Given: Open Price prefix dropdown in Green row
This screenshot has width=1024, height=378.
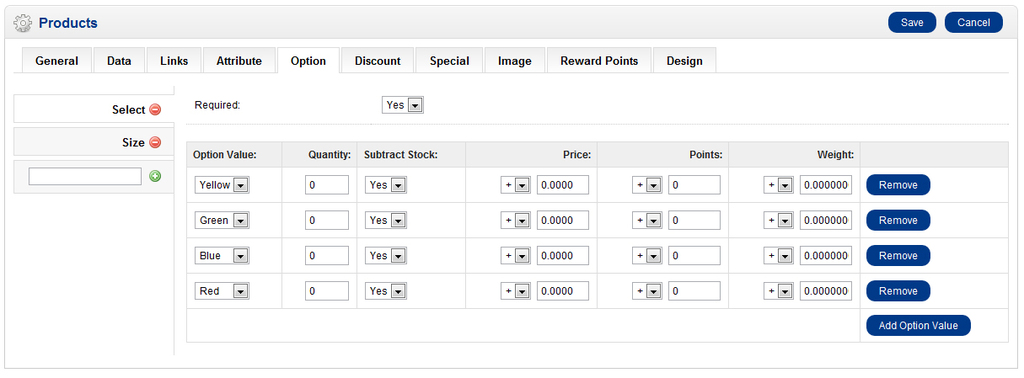Looking at the screenshot, I should (x=515, y=221).
